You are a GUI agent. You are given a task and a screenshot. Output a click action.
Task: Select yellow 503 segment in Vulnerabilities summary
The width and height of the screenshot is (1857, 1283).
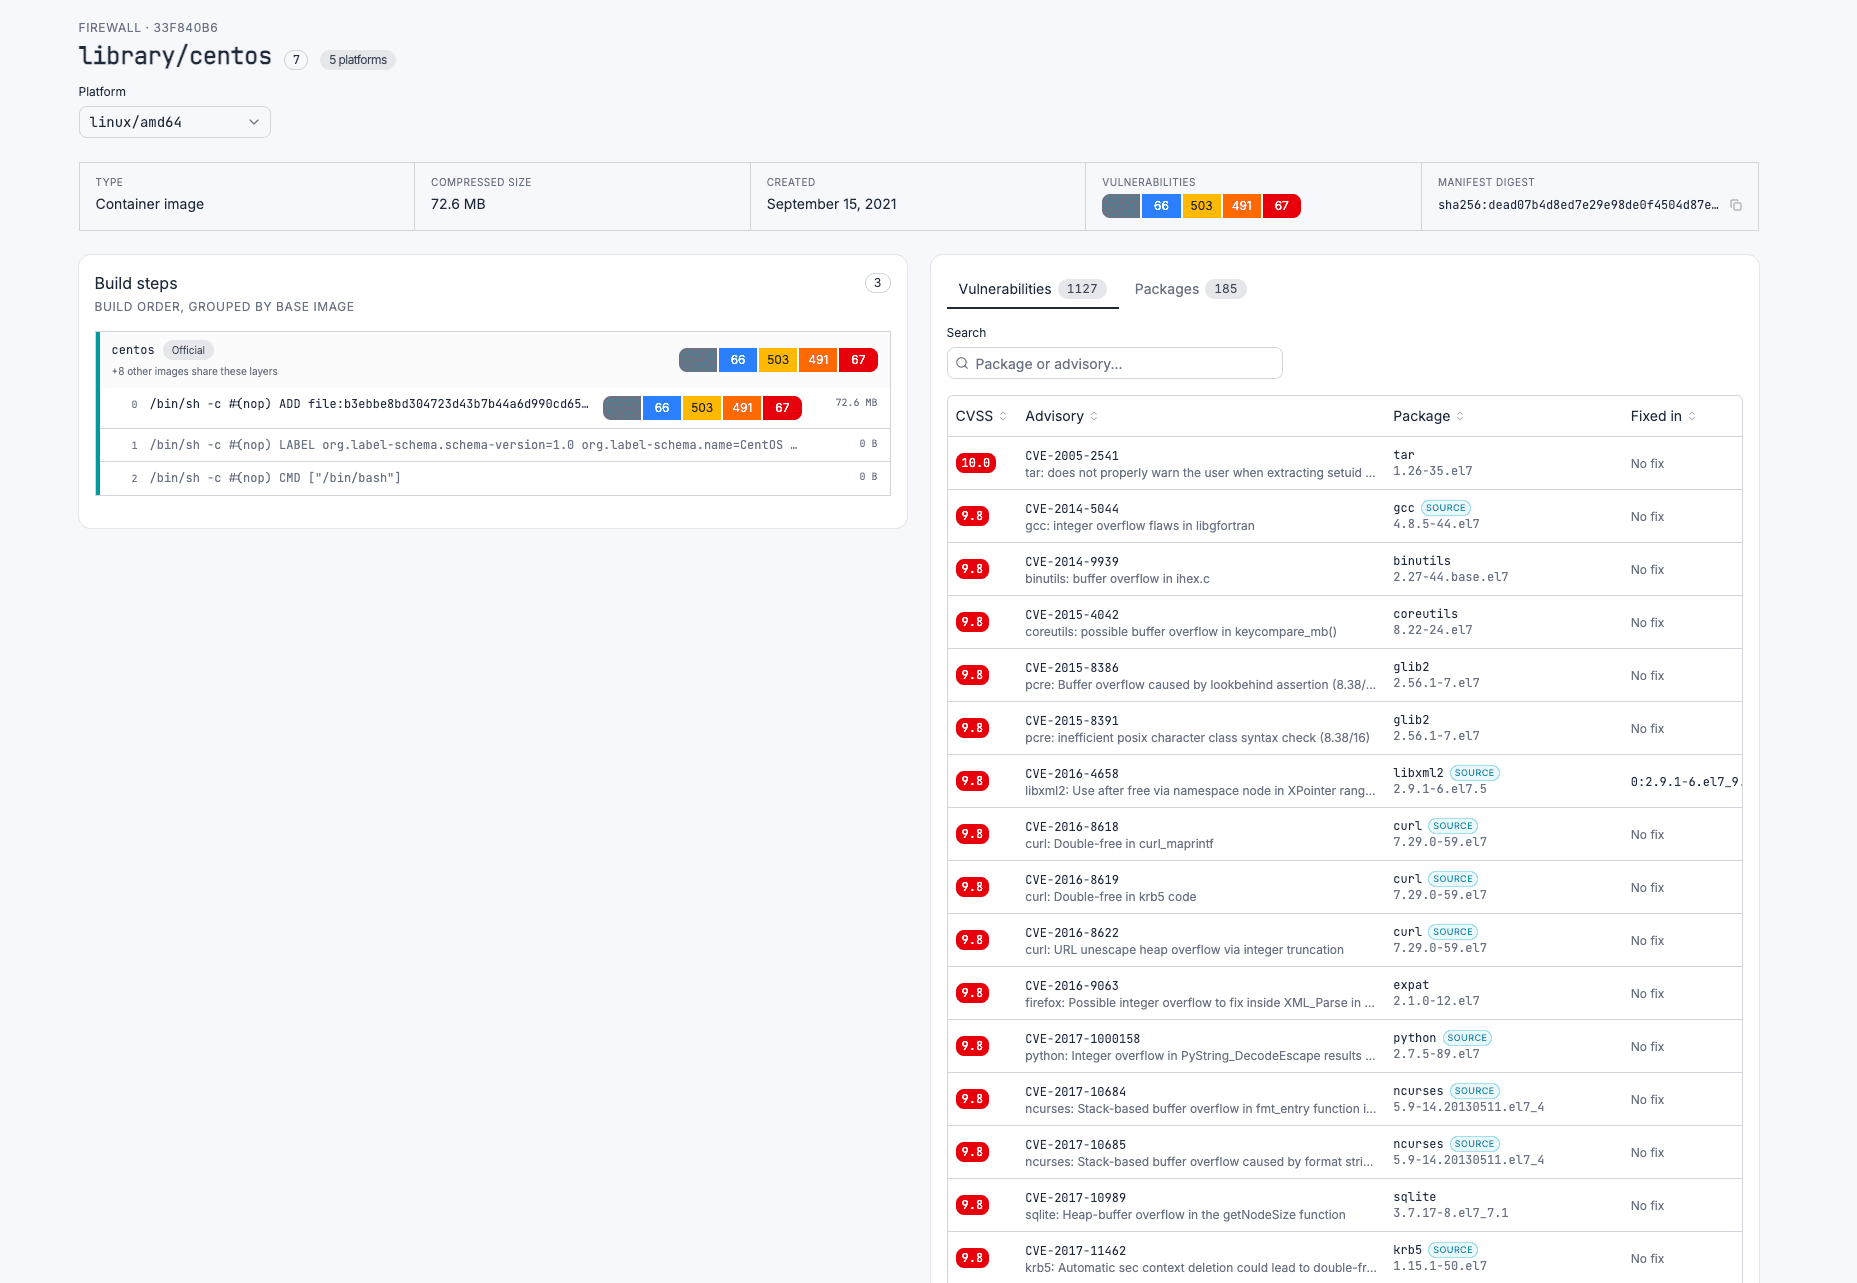(x=1201, y=206)
